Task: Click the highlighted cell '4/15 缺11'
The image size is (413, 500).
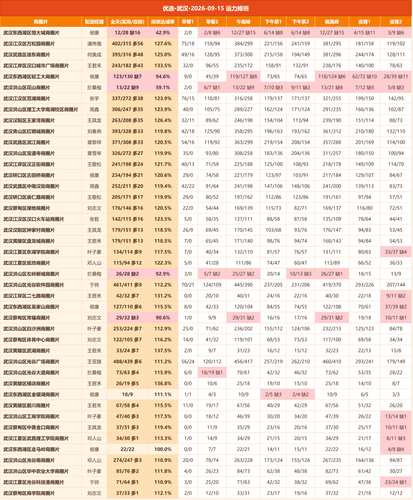Action: [x=364, y=33]
